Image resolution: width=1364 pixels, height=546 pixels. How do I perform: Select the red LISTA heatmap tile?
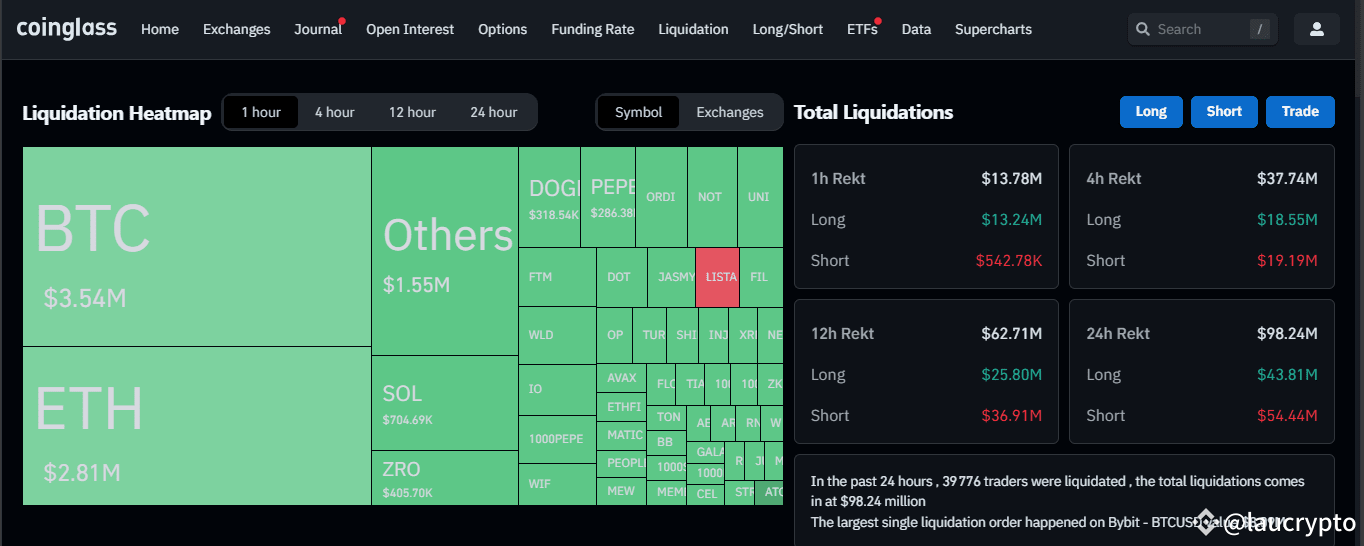(x=717, y=277)
